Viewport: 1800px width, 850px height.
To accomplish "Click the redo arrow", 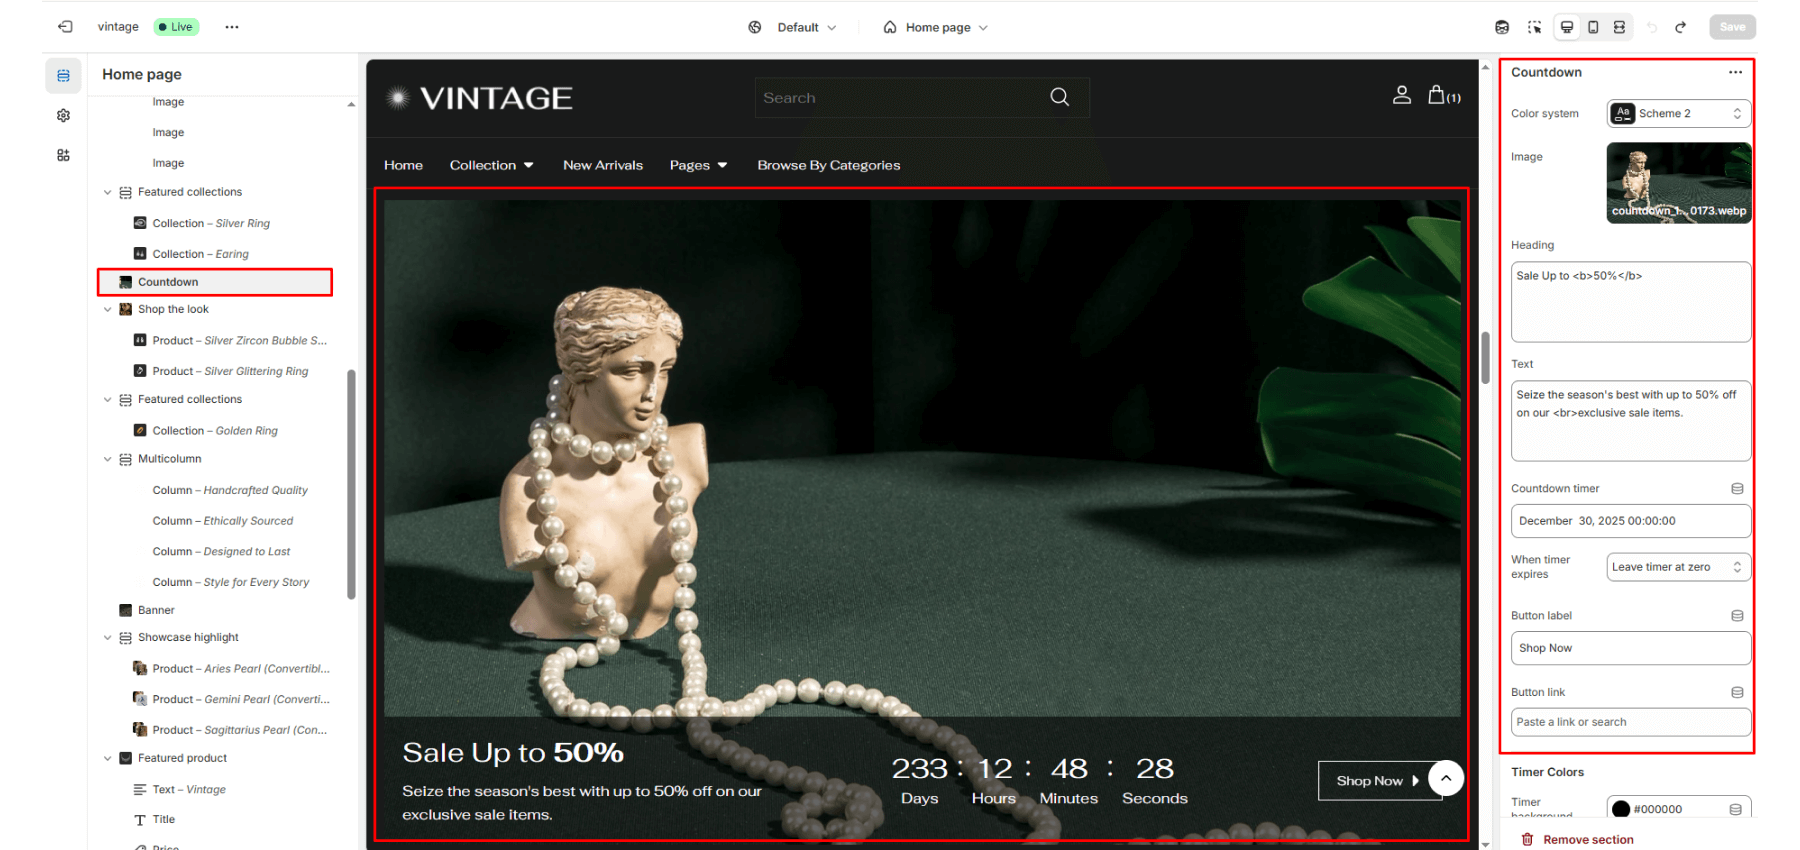I will point(1681,27).
